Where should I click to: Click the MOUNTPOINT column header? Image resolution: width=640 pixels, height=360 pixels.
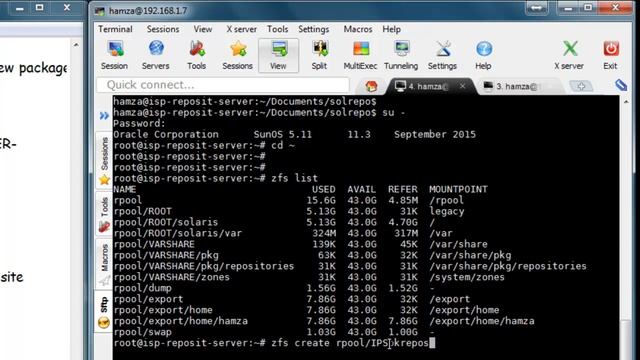coord(458,189)
